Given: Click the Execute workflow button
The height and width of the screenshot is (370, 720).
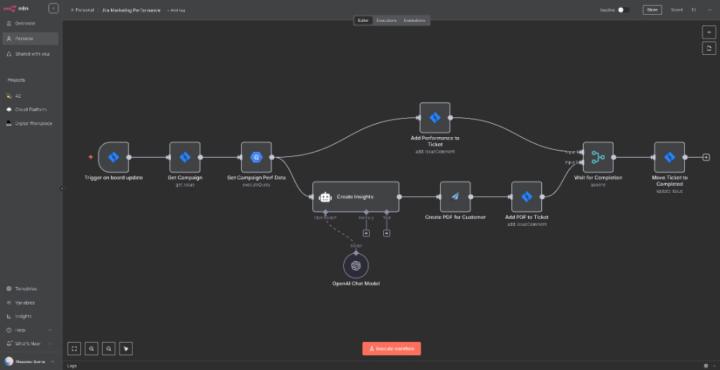Looking at the screenshot, I should click(391, 348).
